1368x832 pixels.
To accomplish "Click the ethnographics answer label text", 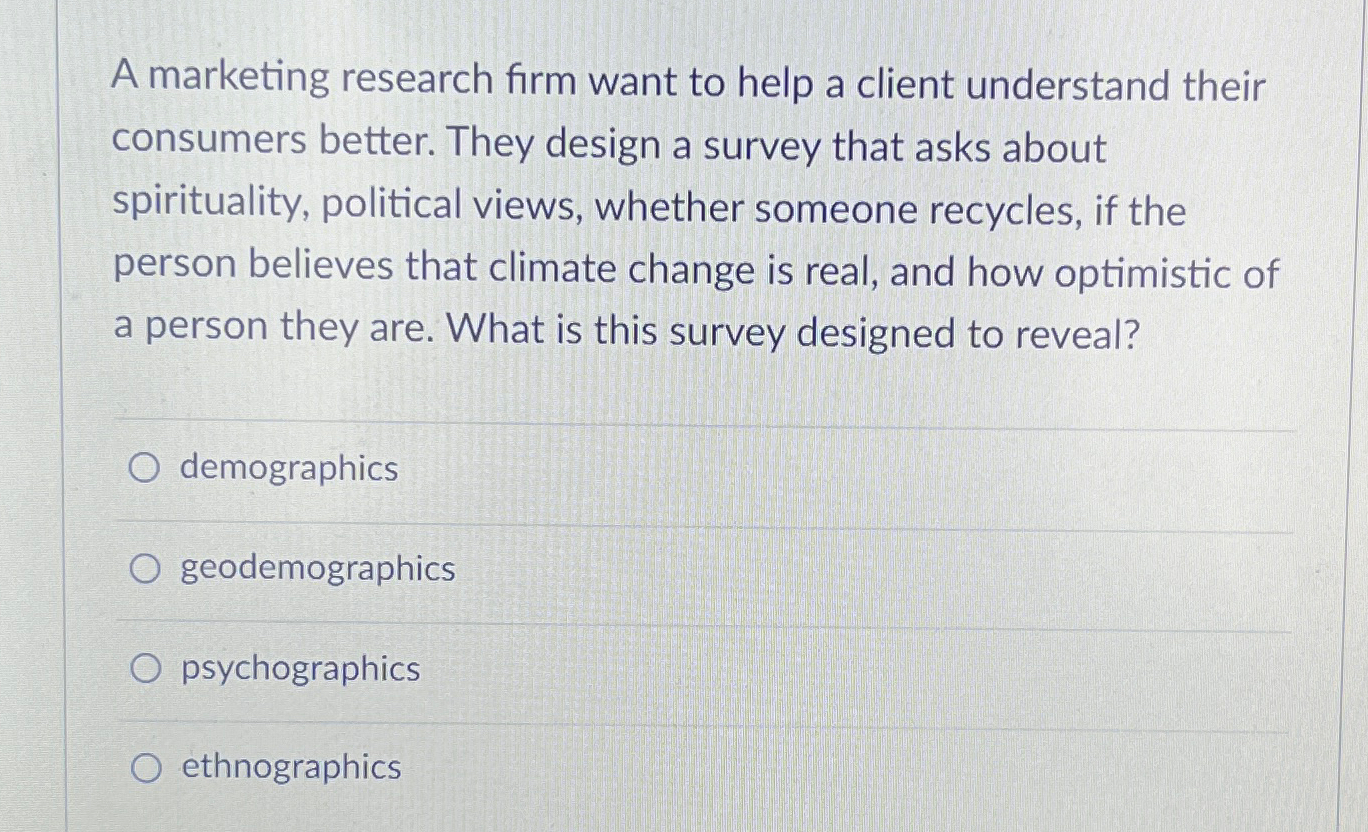I will pos(288,768).
